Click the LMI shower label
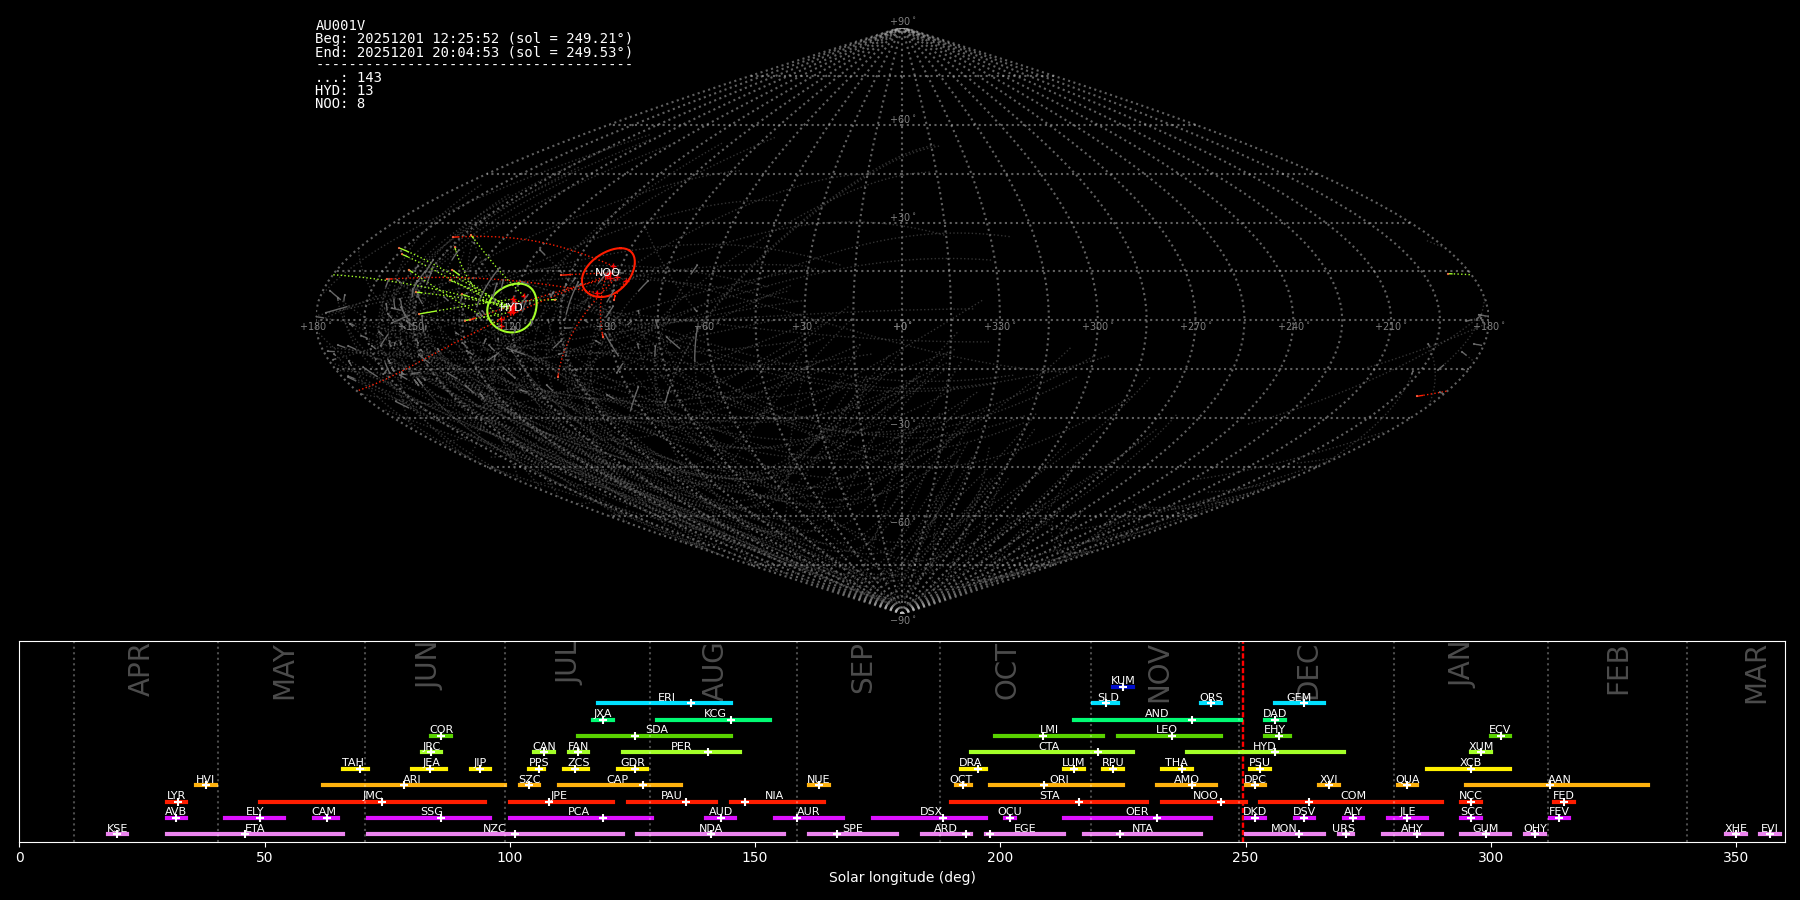The height and width of the screenshot is (900, 1800). tap(1049, 730)
